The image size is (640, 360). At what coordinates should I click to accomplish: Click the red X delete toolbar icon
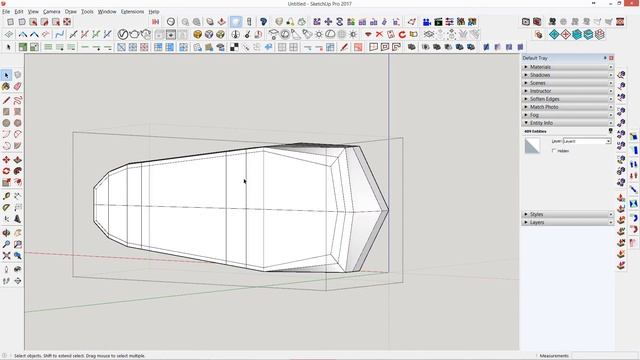click(379, 34)
